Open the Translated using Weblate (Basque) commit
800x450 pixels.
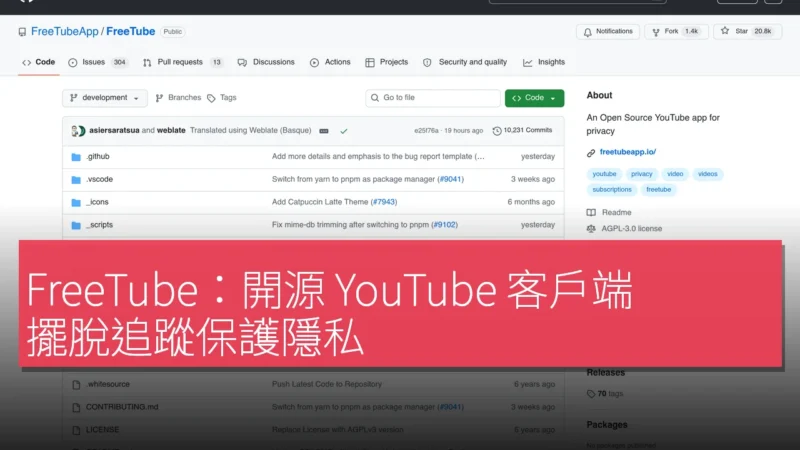(251, 131)
